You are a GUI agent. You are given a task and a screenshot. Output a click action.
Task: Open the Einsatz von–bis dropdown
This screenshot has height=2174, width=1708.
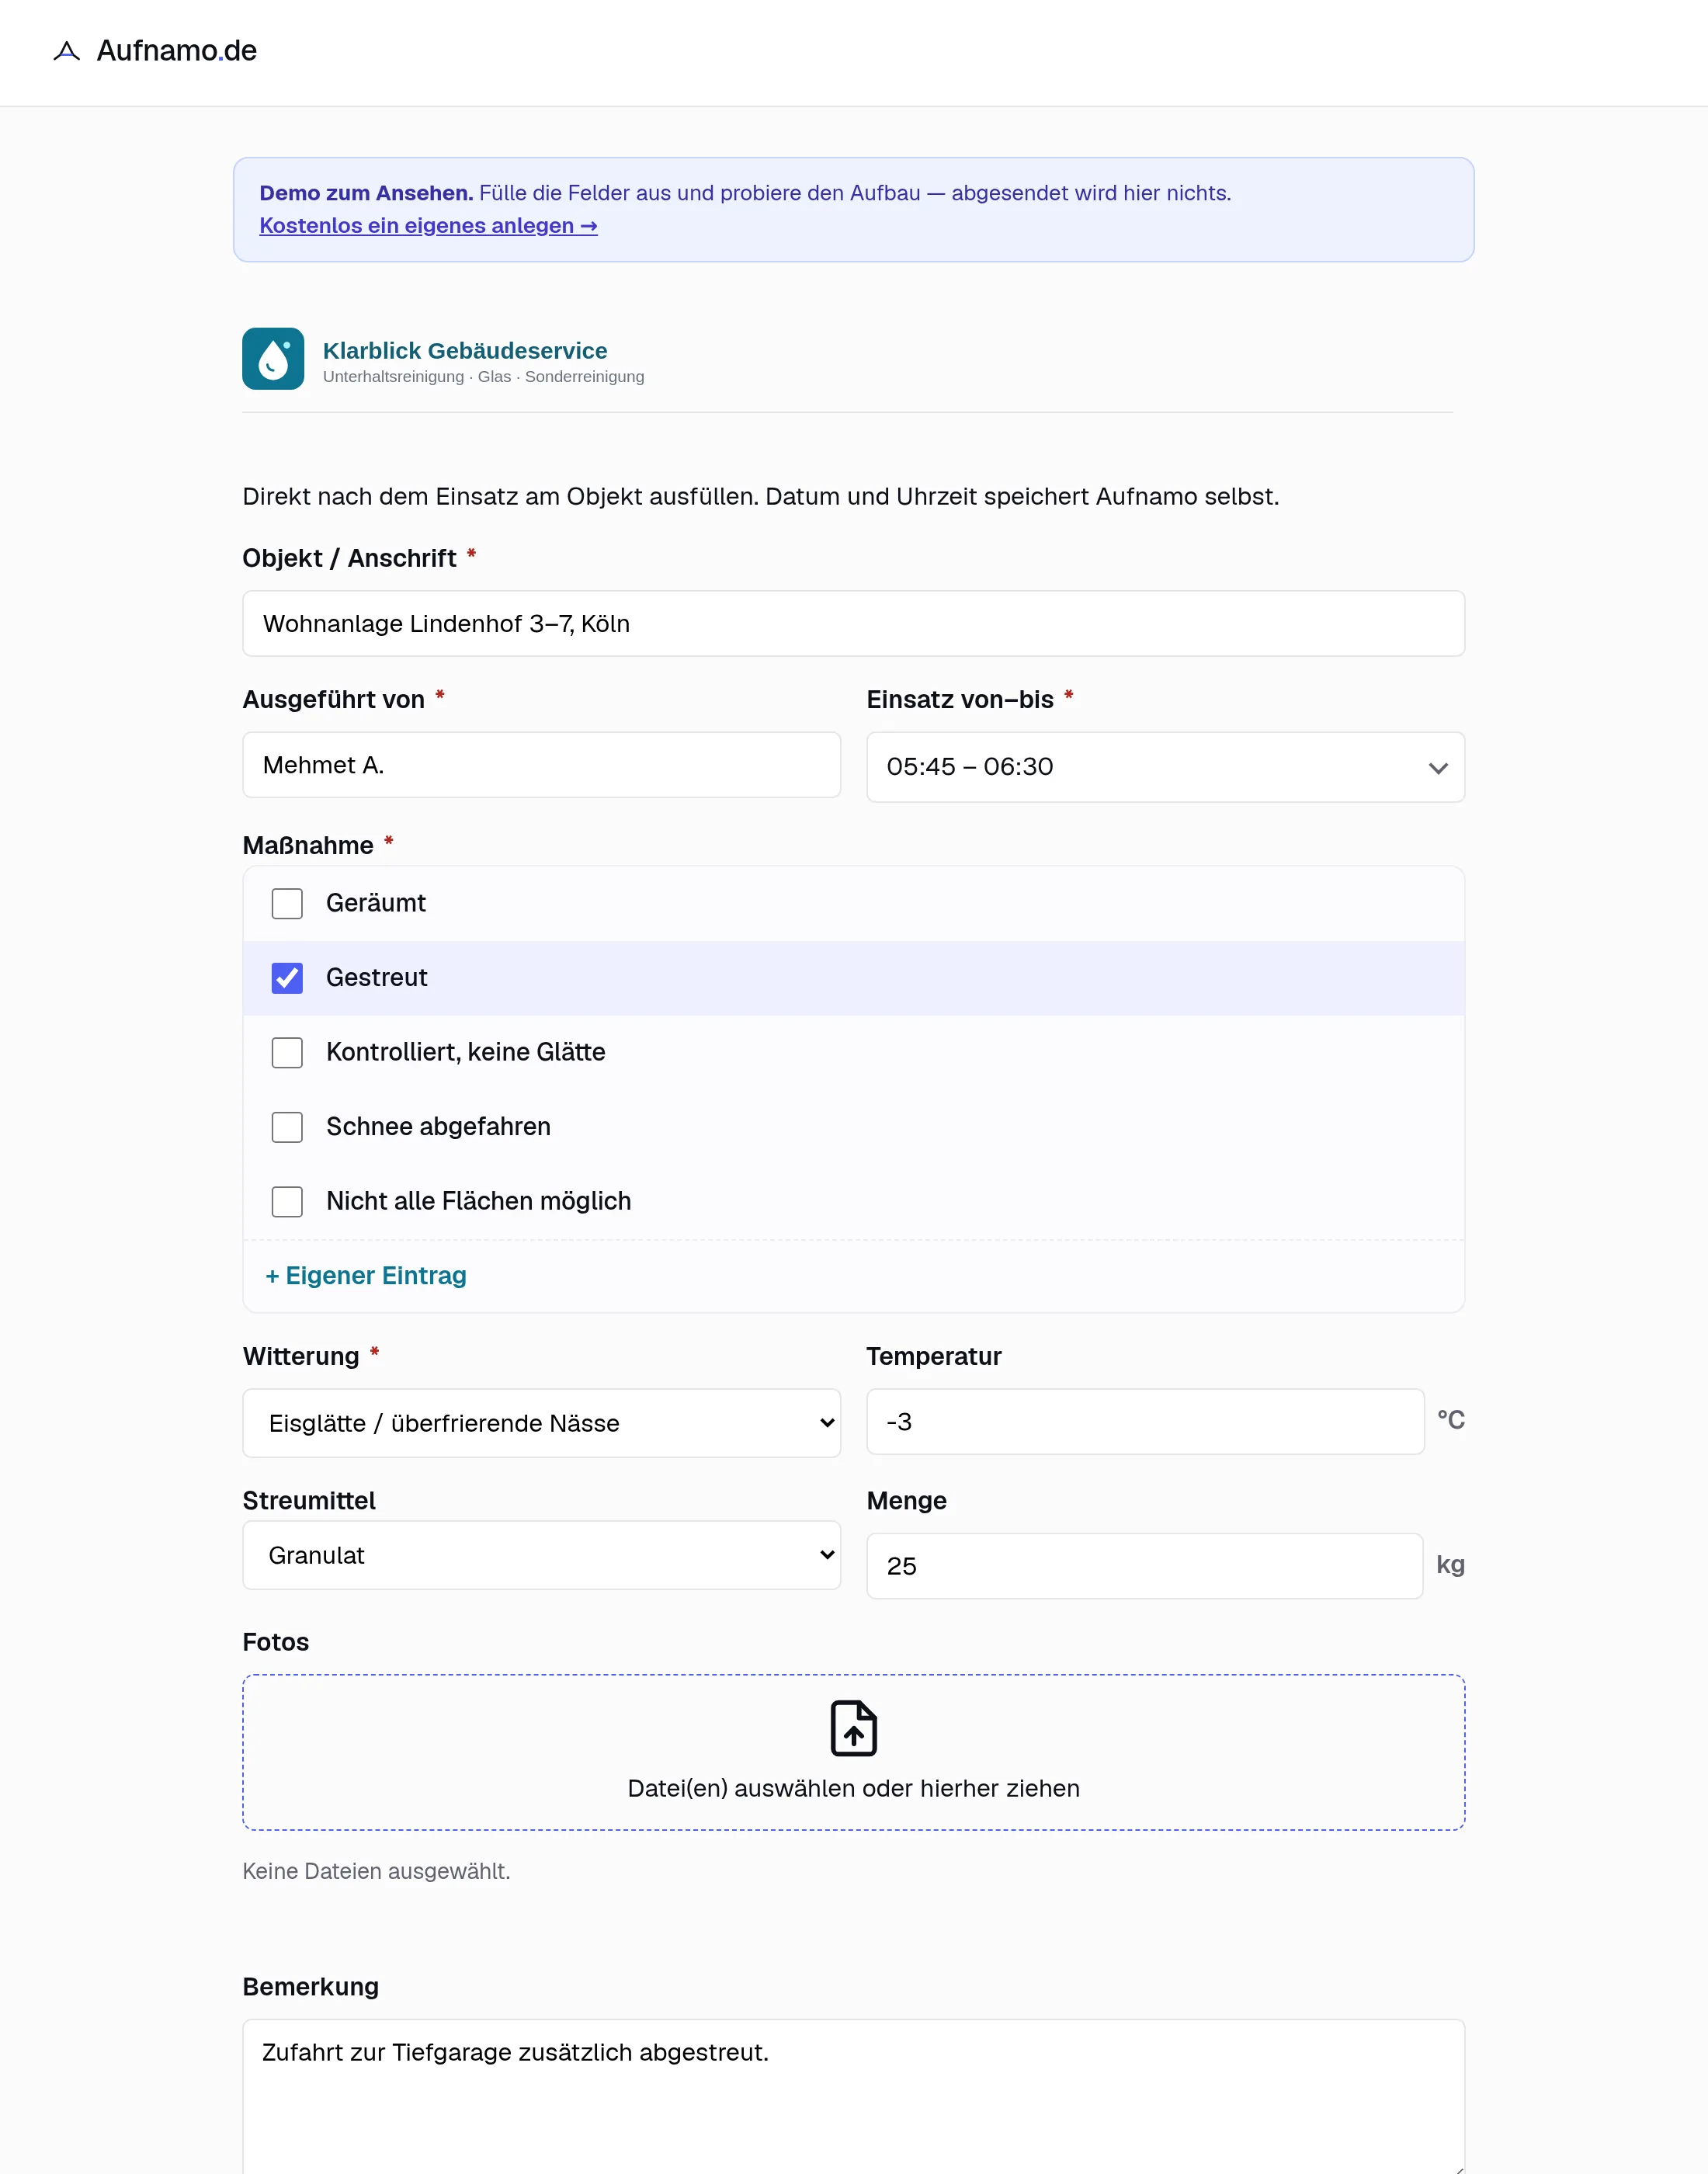1165,767
